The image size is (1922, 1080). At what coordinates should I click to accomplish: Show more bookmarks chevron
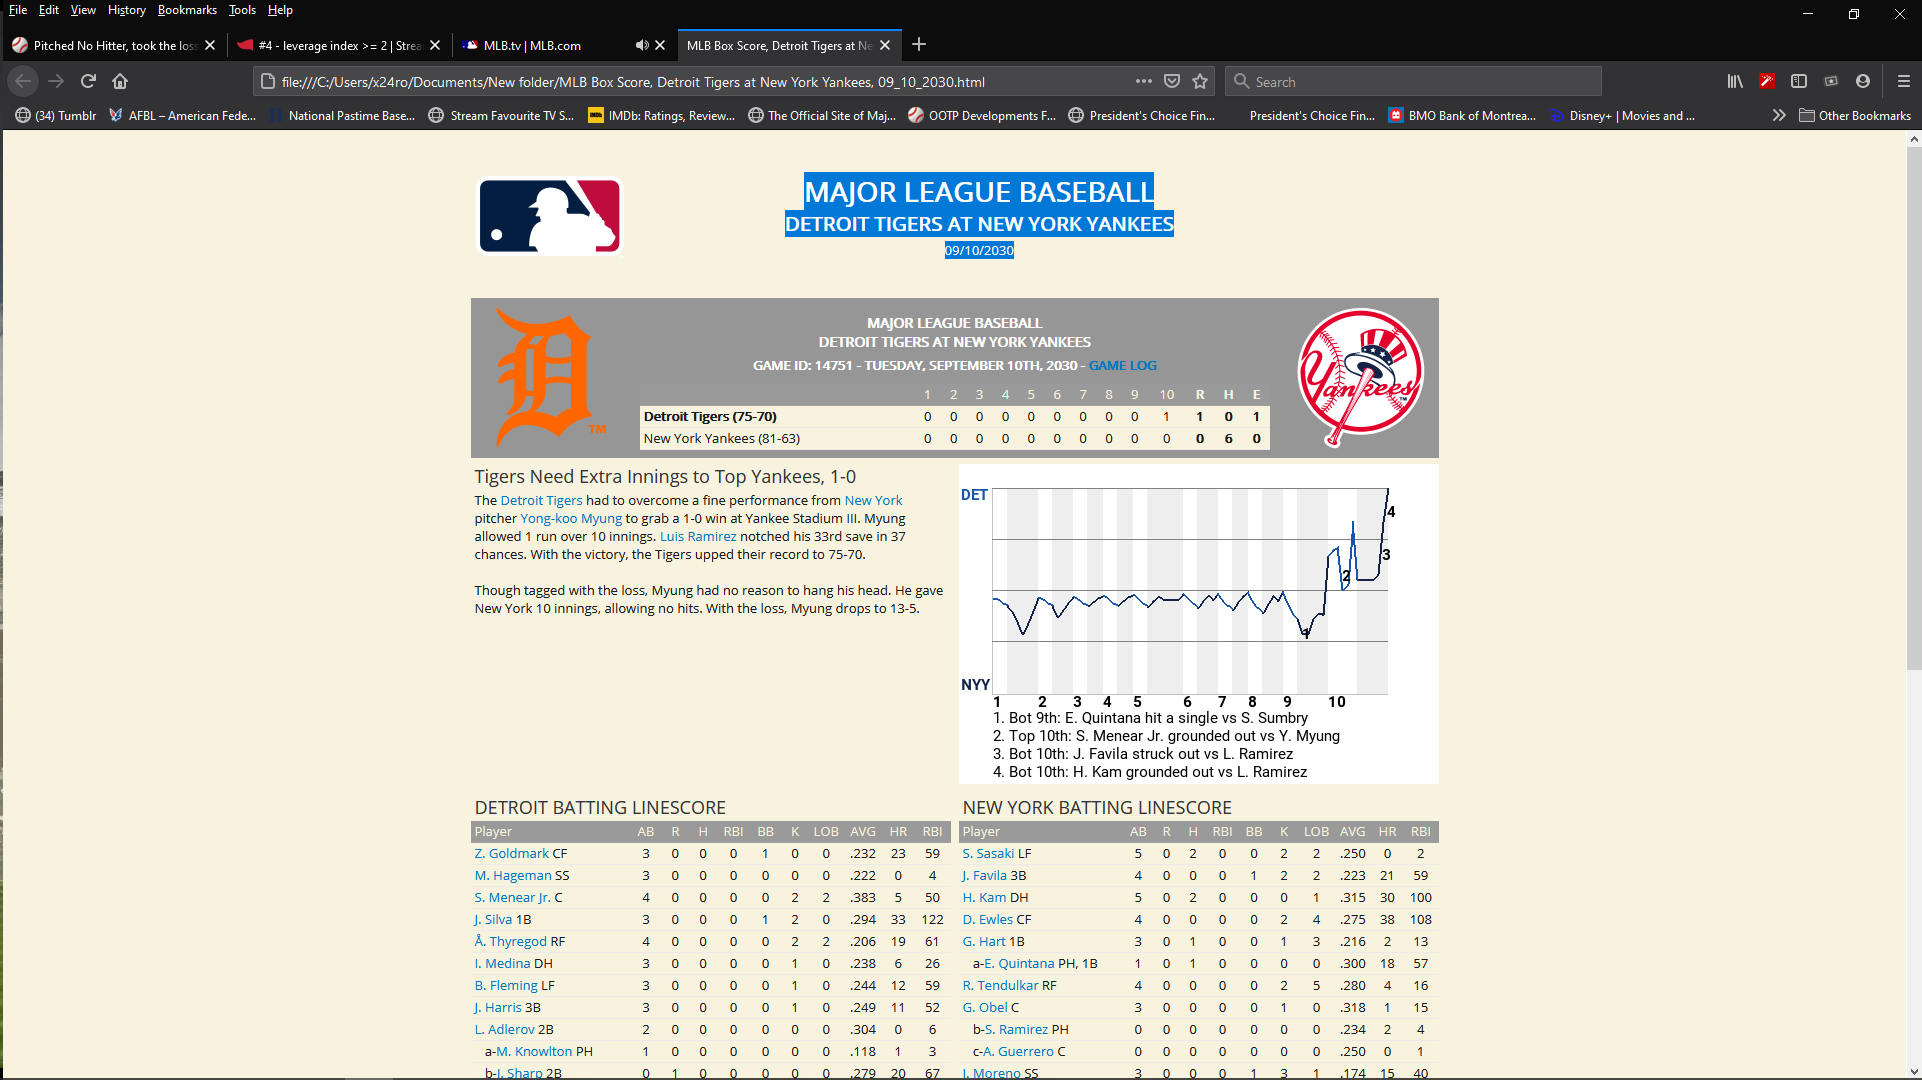[x=1779, y=115]
